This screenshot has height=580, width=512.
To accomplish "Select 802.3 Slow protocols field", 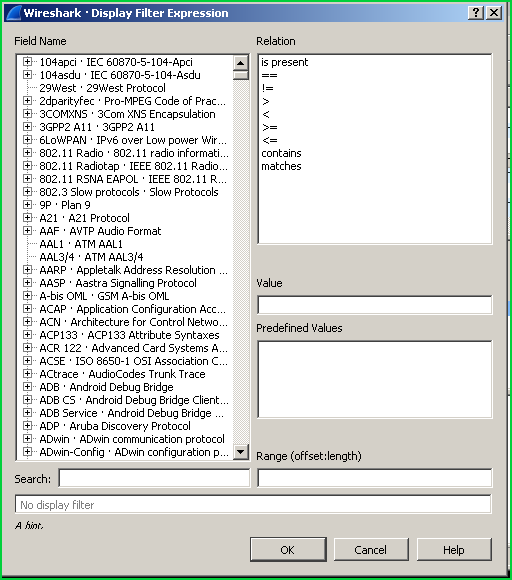I will [129, 192].
